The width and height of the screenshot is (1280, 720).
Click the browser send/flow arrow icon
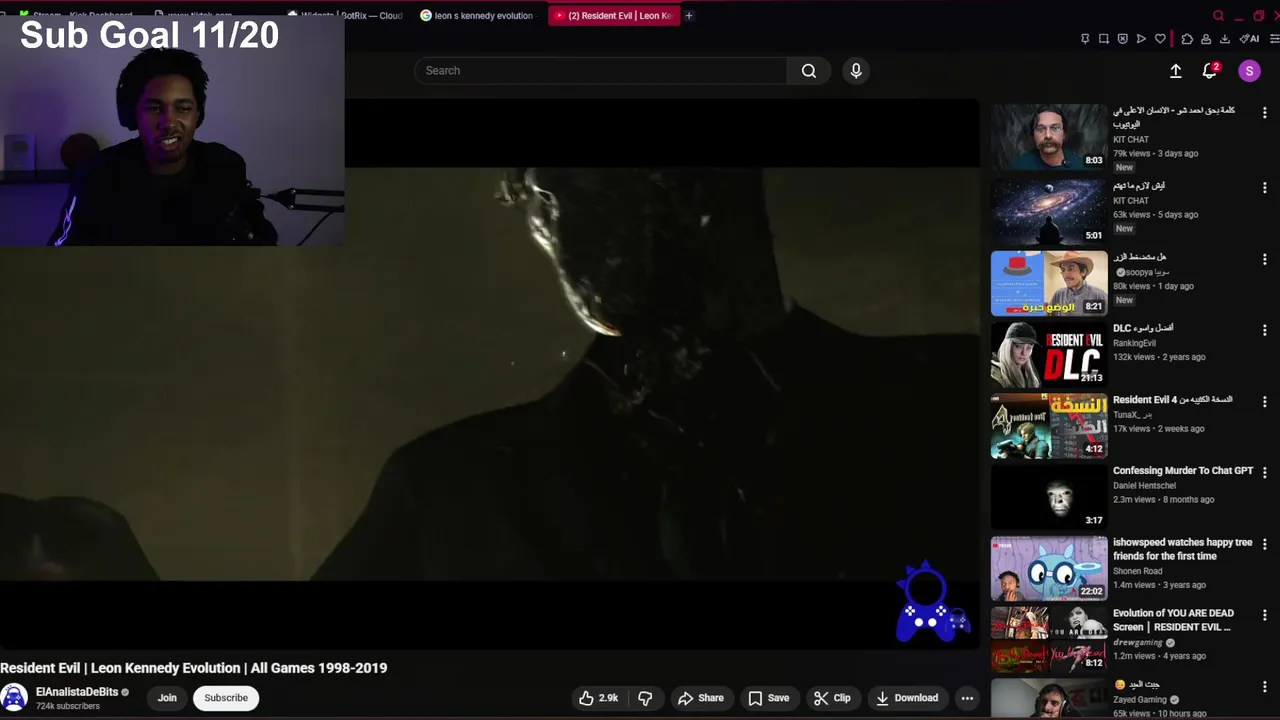1141,39
